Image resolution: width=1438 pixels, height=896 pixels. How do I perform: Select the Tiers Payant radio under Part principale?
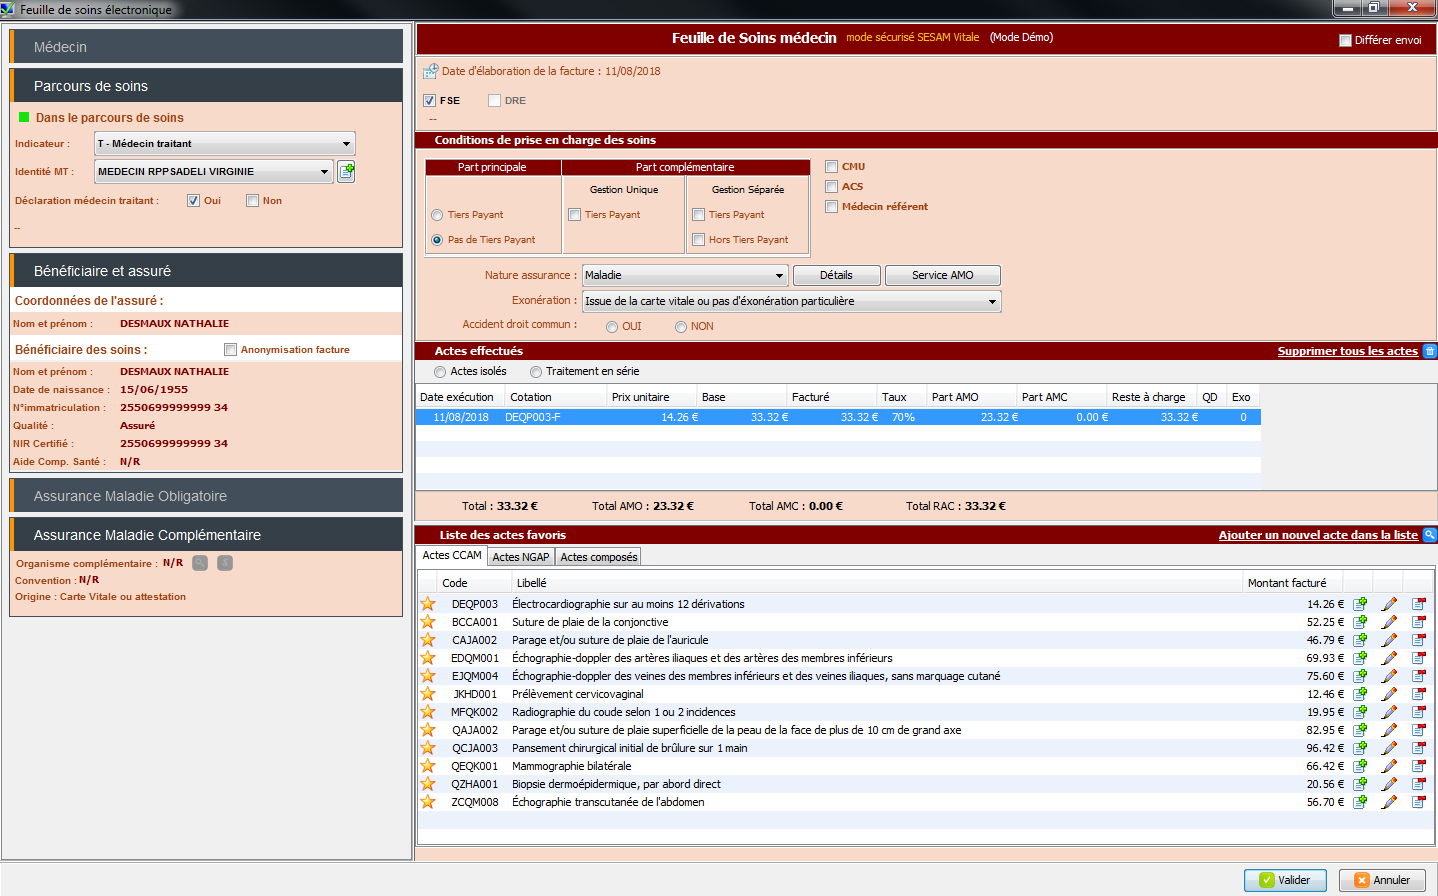tap(437, 215)
